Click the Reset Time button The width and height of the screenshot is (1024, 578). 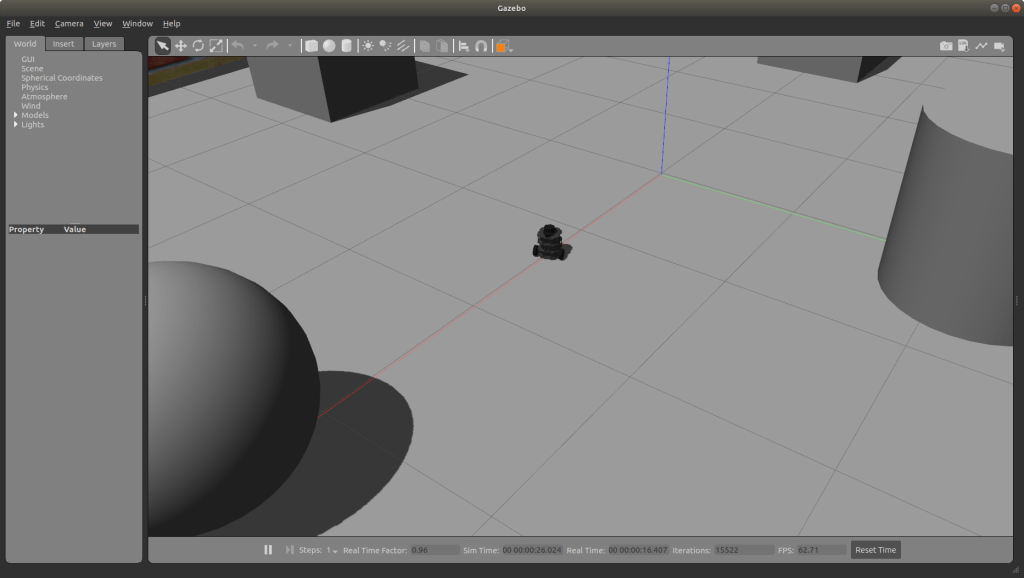click(x=875, y=550)
